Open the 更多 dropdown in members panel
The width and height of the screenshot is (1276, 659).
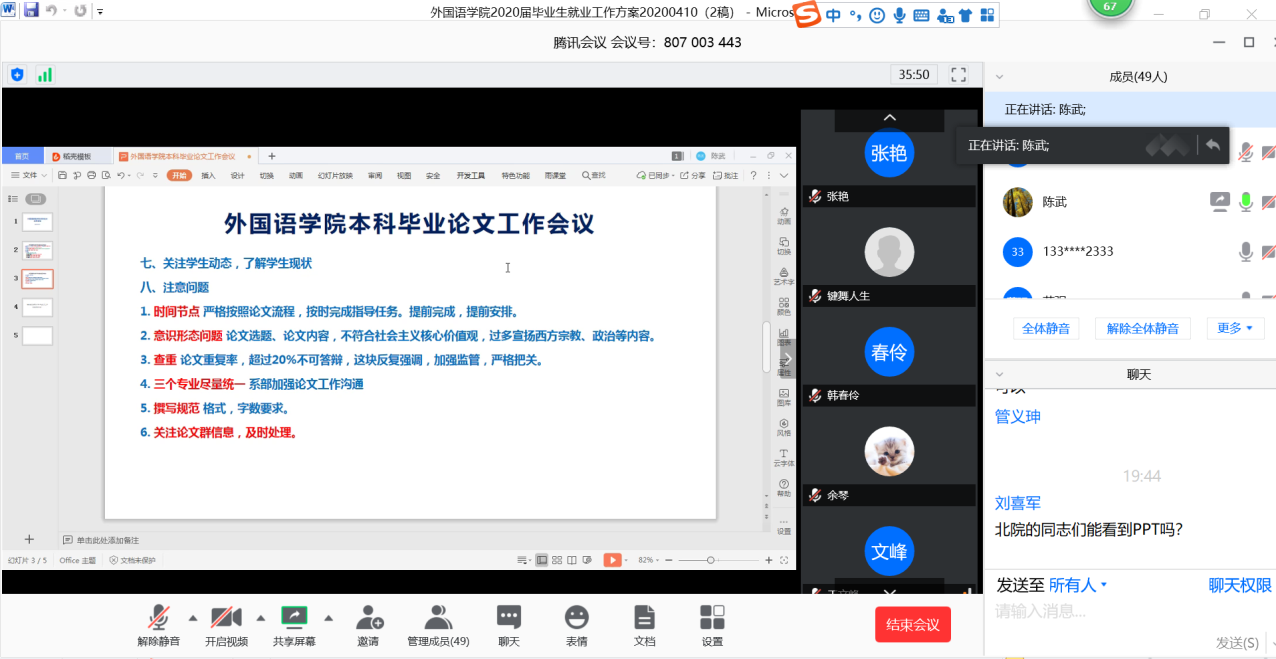point(1234,328)
